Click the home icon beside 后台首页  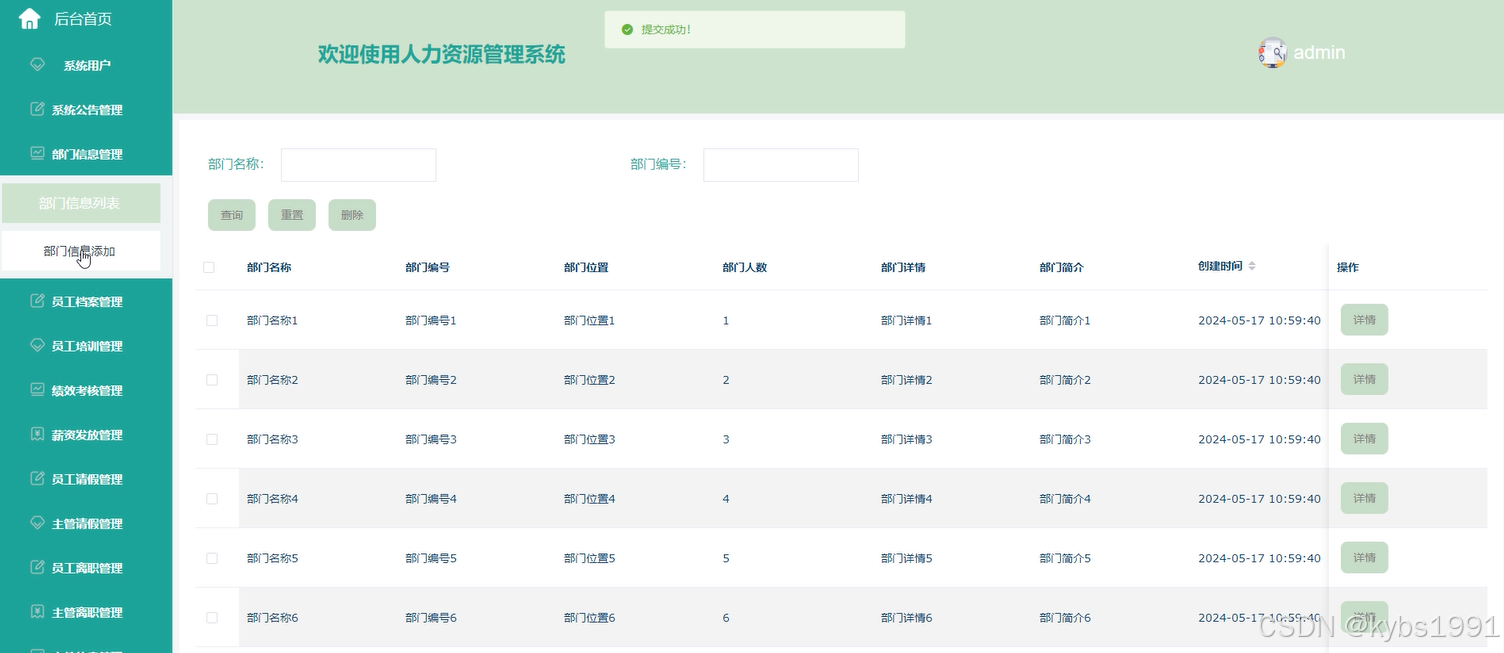[x=30, y=18]
